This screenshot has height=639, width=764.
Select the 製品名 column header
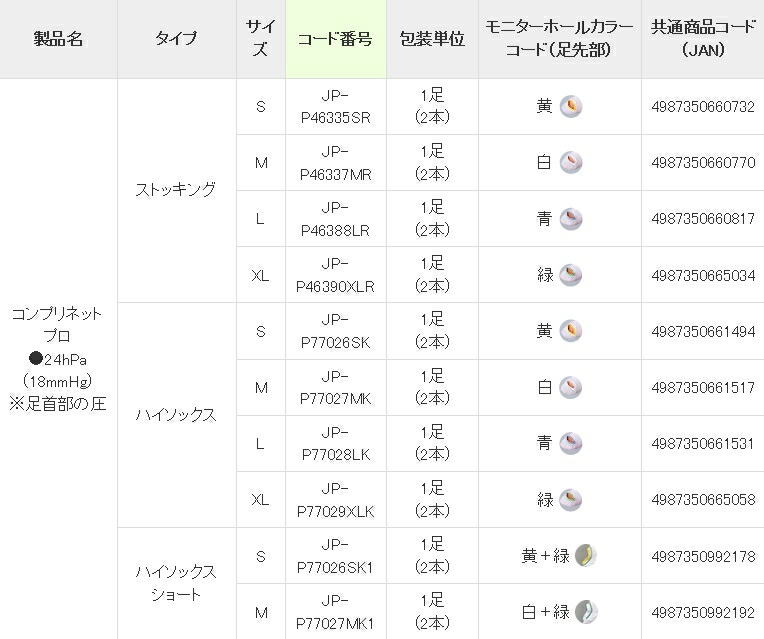[x=58, y=39]
